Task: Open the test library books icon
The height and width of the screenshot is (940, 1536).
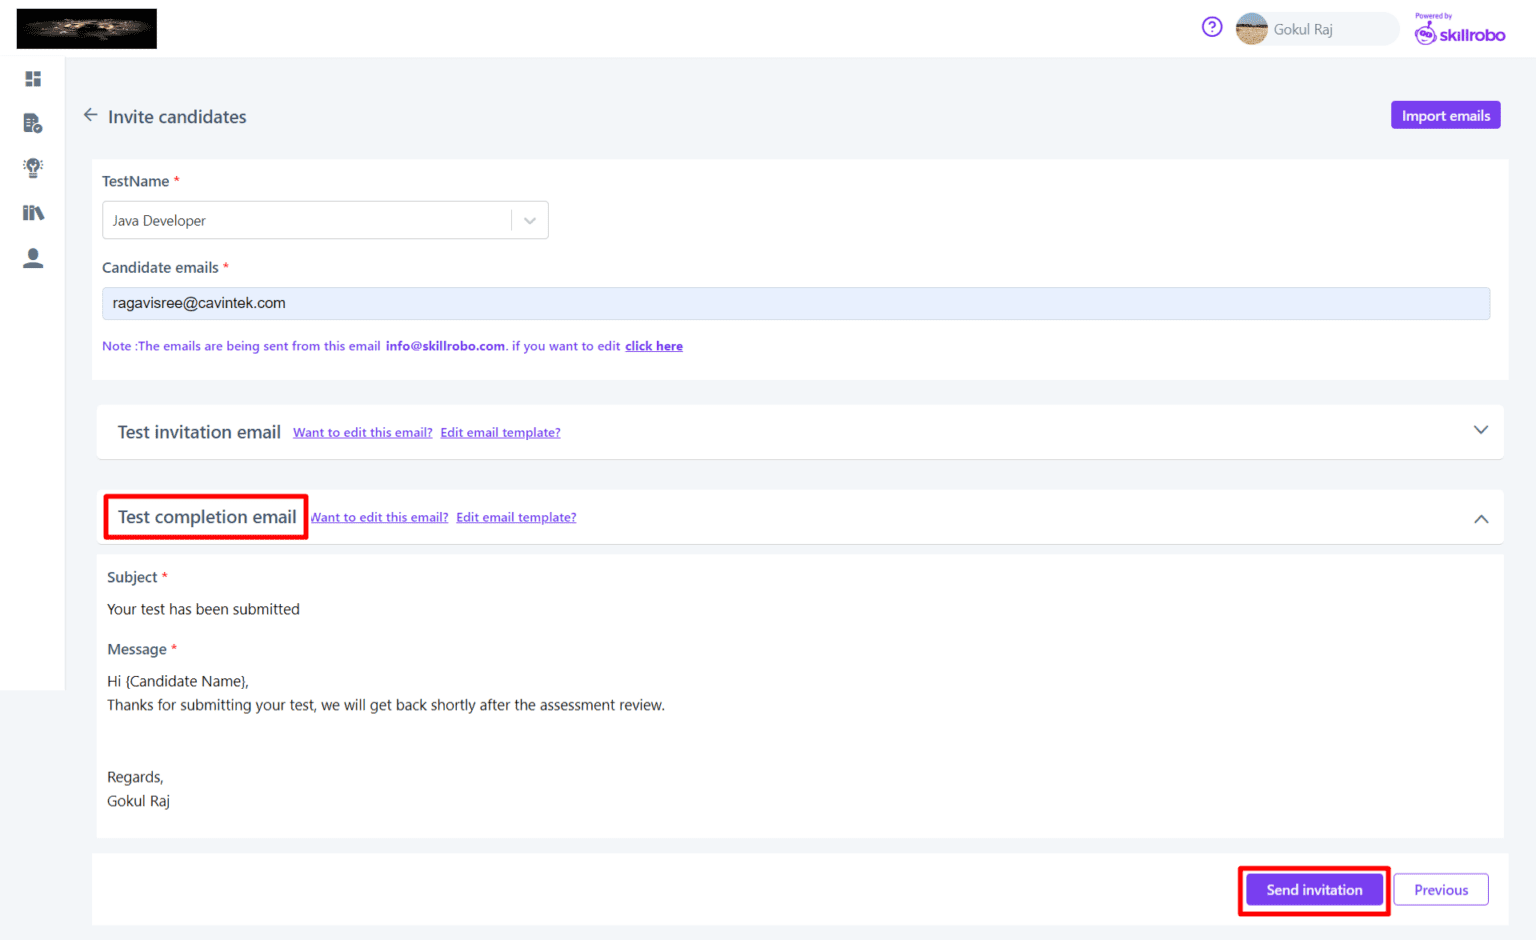Action: click(x=33, y=212)
